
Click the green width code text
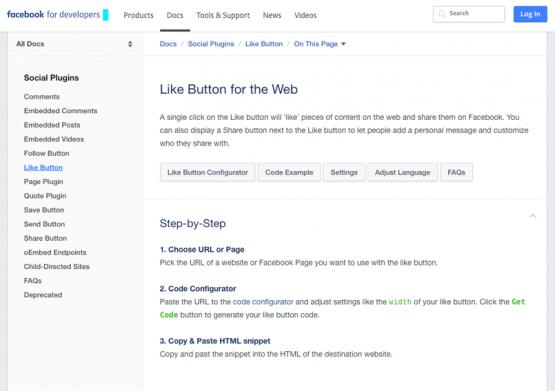pyautogui.click(x=400, y=302)
